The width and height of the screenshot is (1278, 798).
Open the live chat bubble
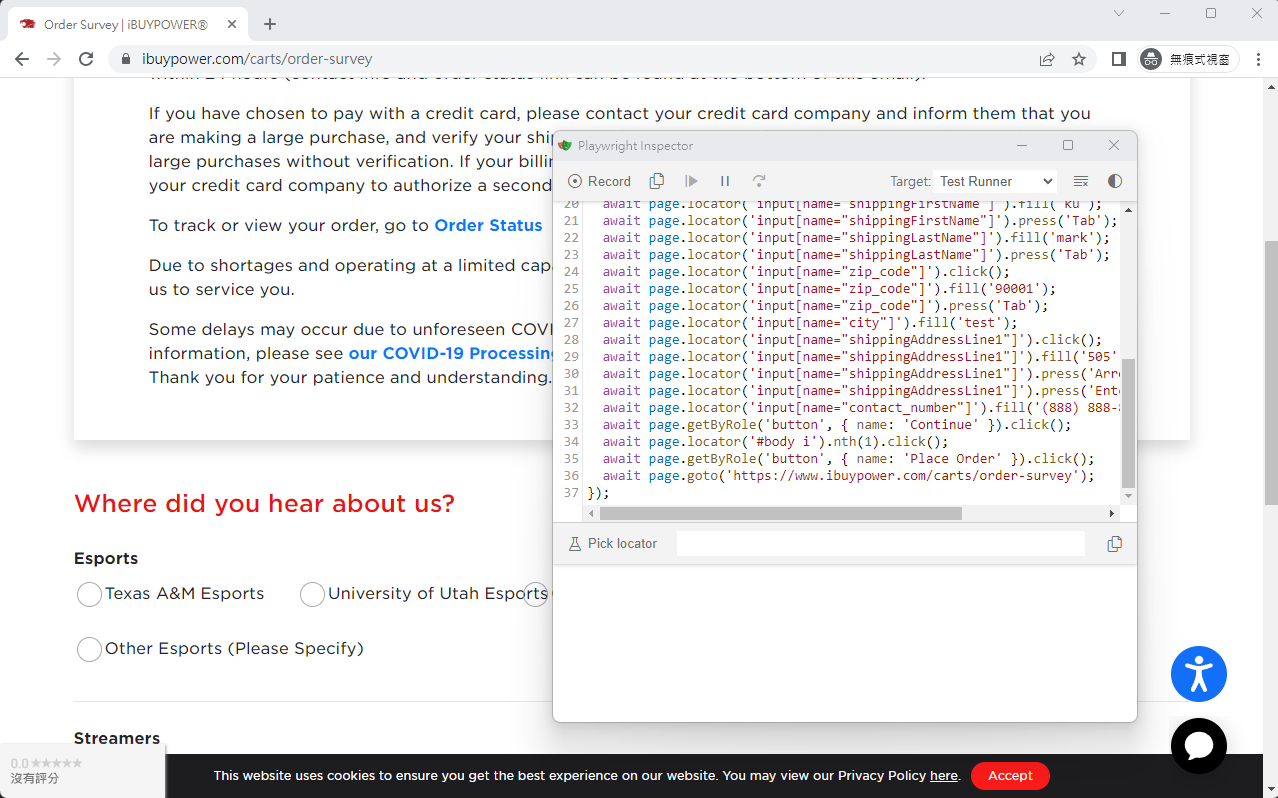[x=1198, y=746]
